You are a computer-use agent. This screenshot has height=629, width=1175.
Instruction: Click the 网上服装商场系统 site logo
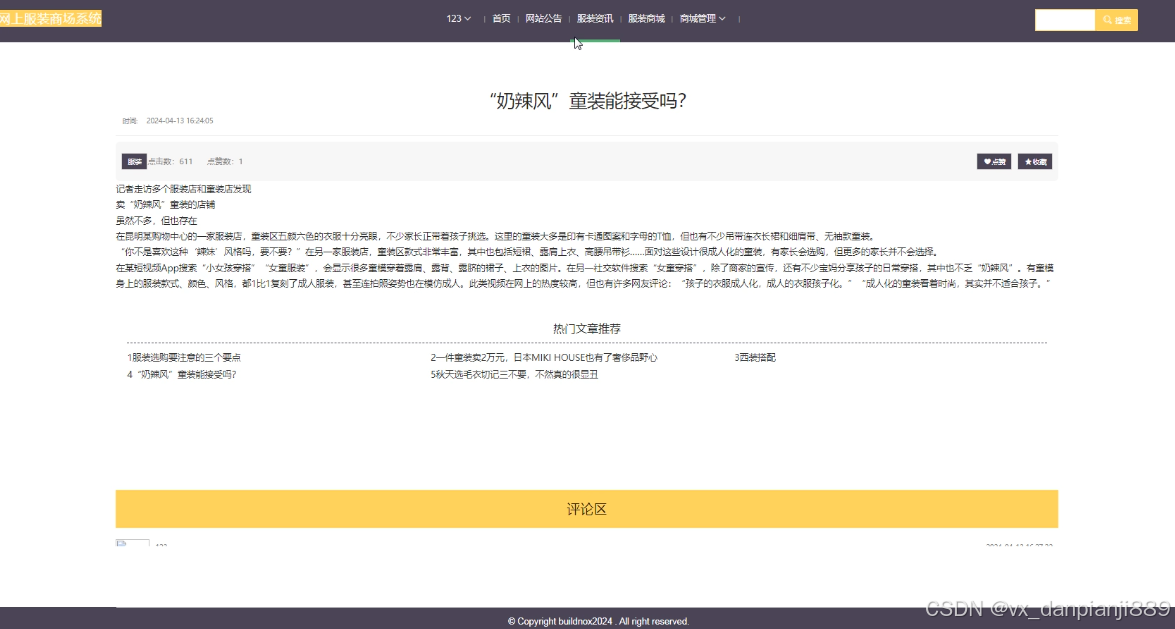[x=51, y=19]
